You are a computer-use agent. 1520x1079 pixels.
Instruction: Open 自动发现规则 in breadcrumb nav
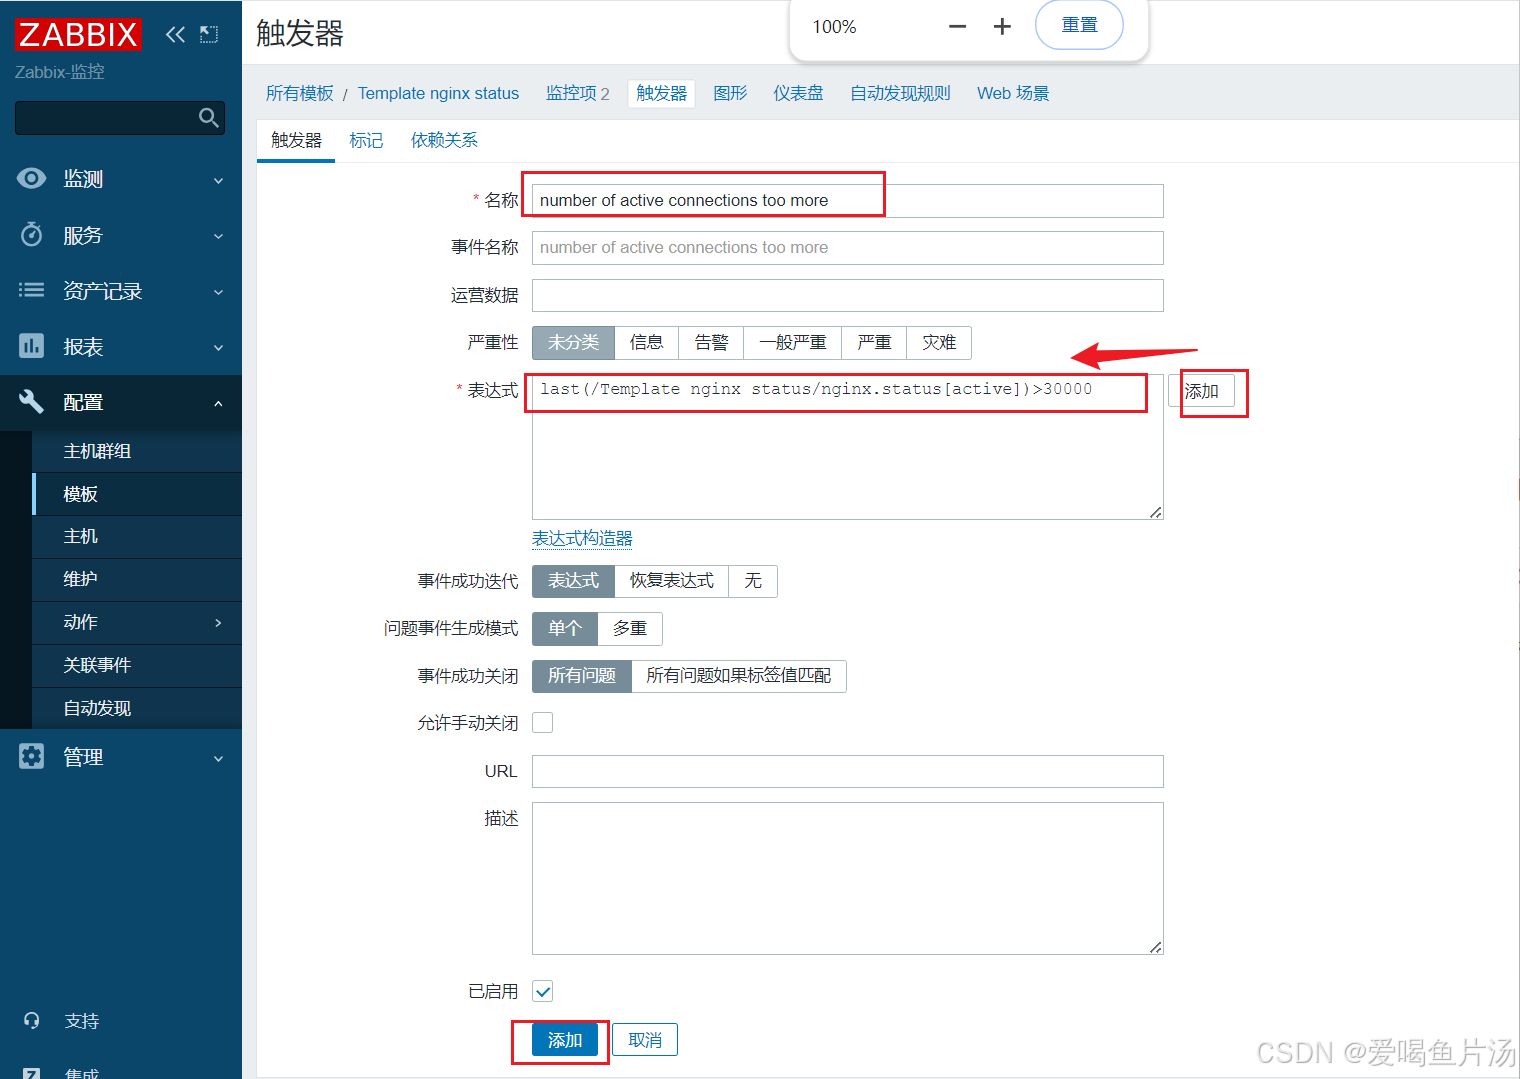click(900, 93)
